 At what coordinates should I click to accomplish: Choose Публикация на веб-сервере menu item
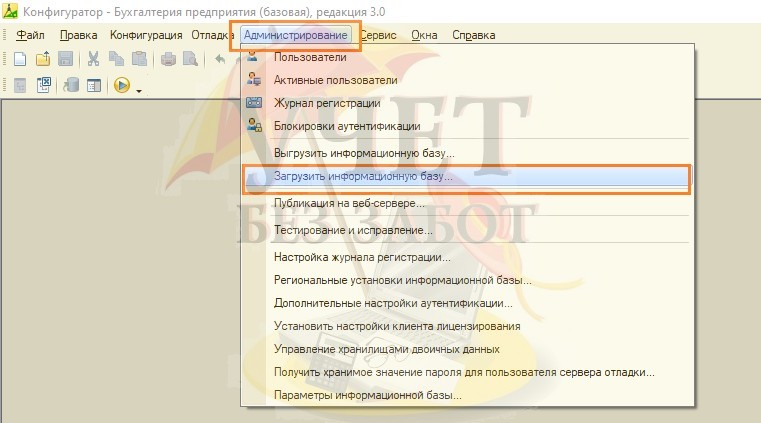tap(347, 203)
